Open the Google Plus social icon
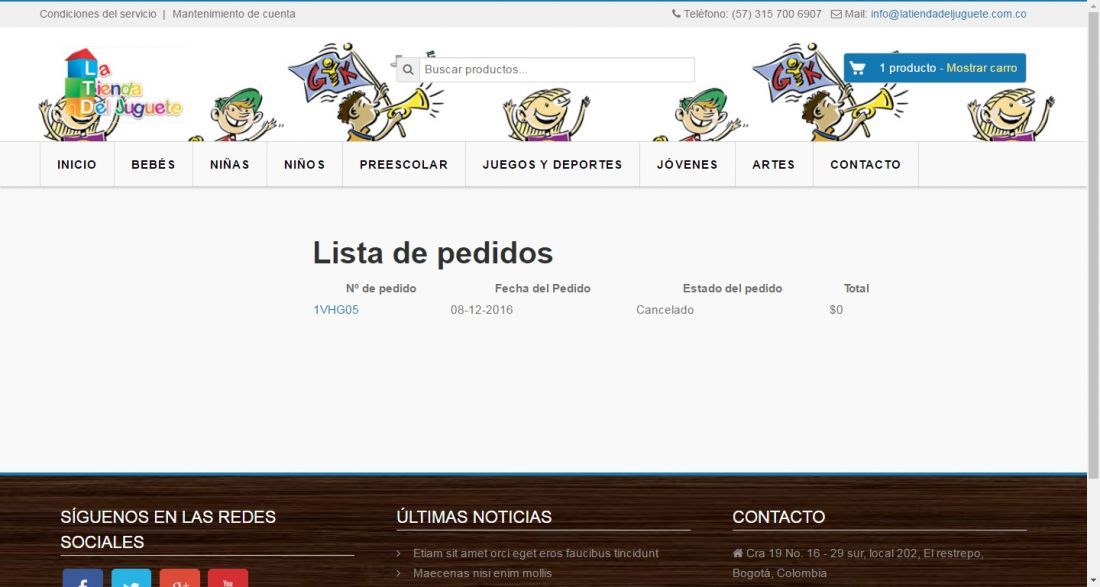This screenshot has height=587, width=1100. [x=180, y=579]
